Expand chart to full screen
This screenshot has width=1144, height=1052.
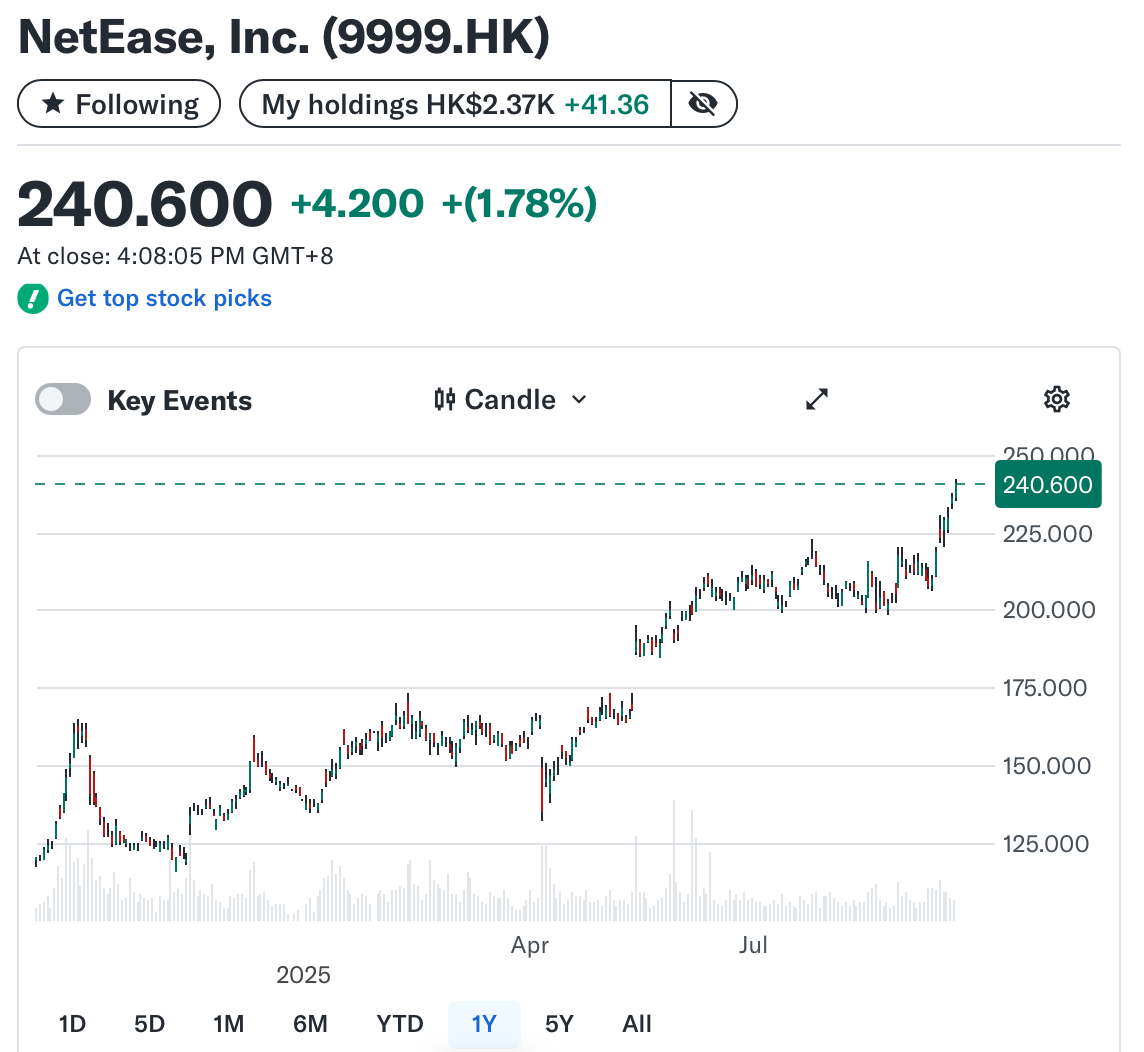point(817,399)
